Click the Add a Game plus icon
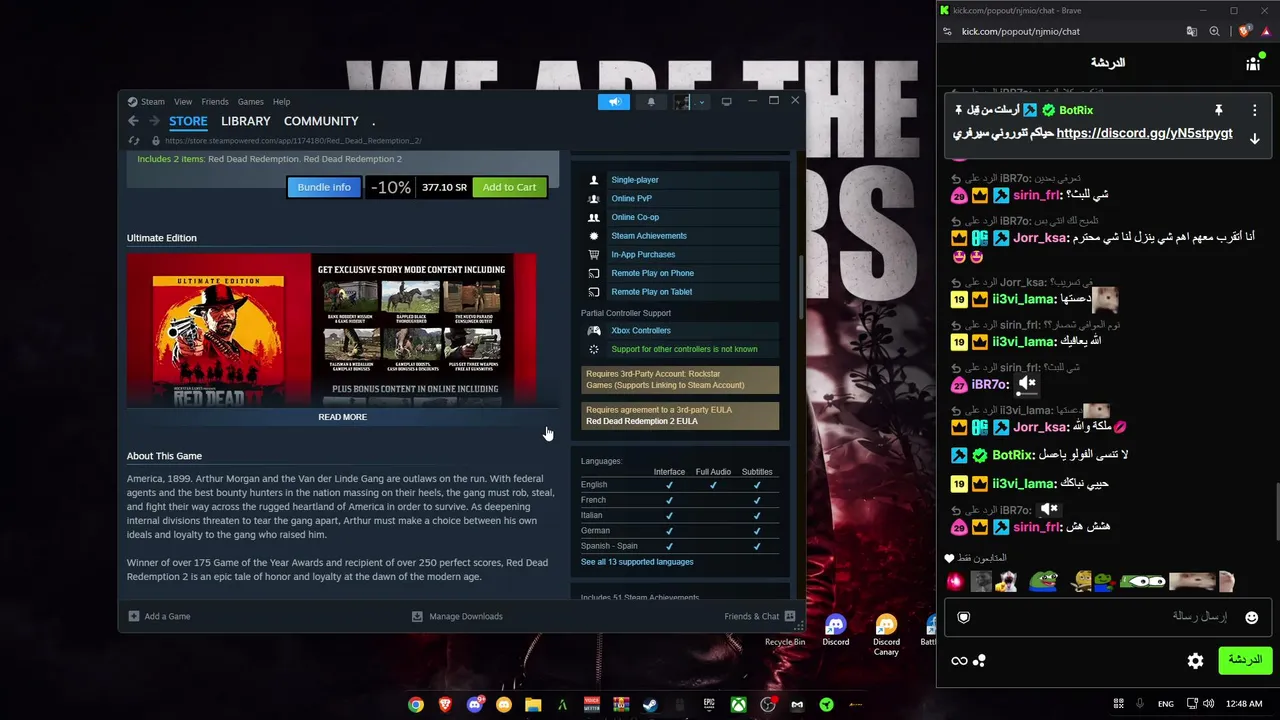Image resolution: width=1280 pixels, height=720 pixels. click(134, 616)
